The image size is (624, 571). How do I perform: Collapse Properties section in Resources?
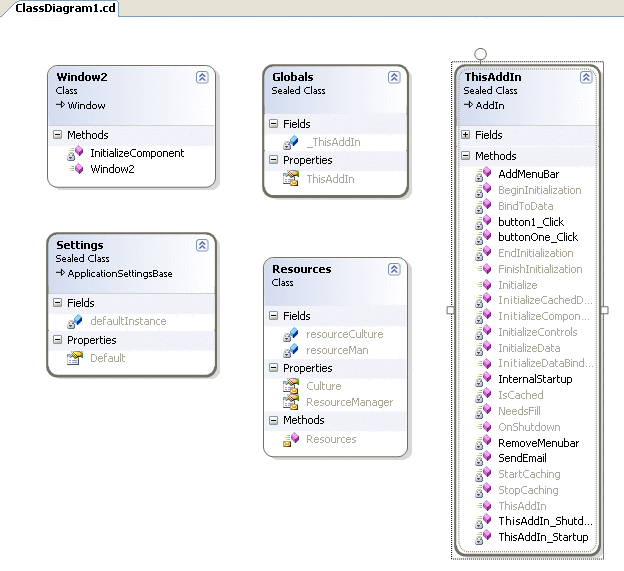click(273, 368)
